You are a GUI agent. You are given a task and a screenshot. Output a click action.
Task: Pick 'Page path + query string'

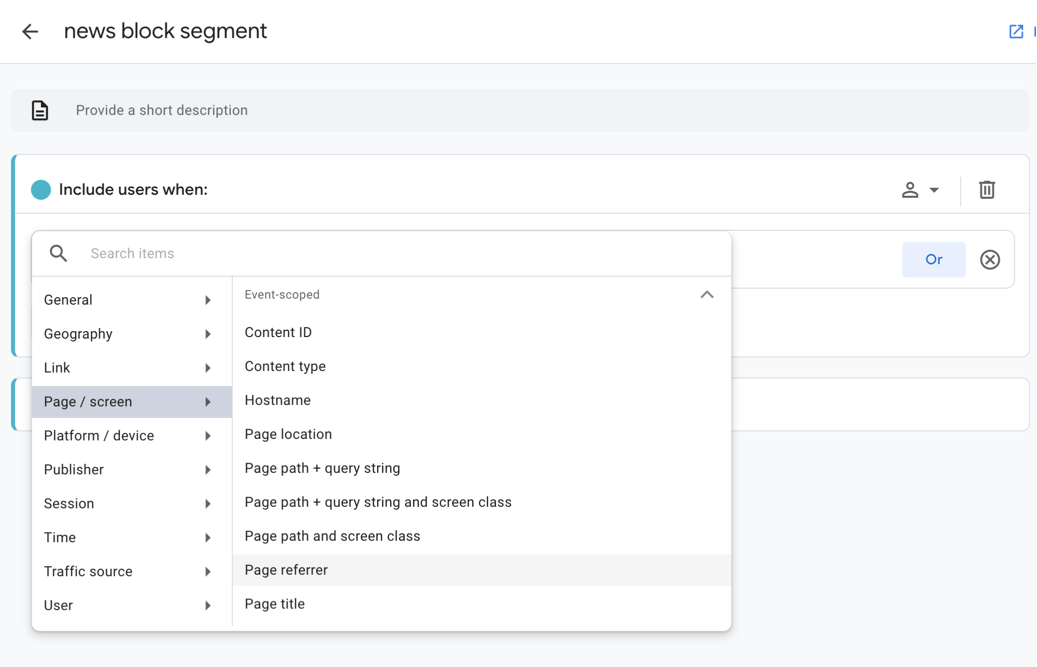click(x=481, y=468)
